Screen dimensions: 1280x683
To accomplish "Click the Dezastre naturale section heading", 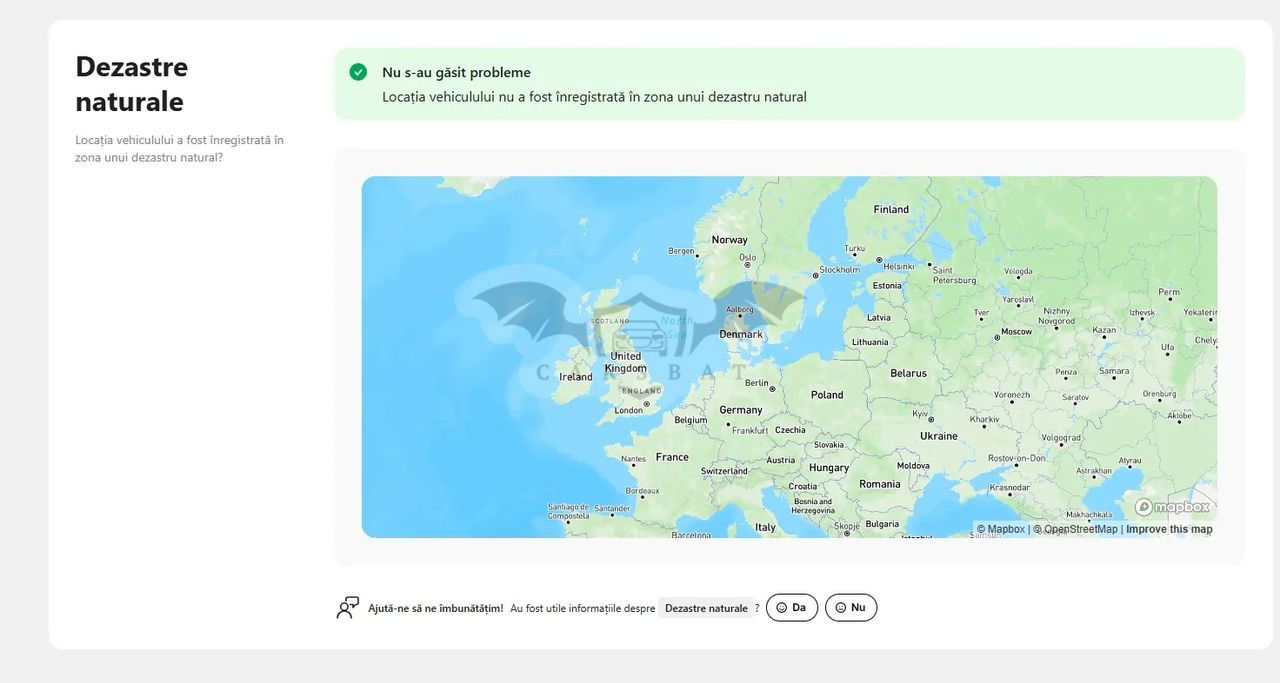I will pyautogui.click(x=131, y=84).
